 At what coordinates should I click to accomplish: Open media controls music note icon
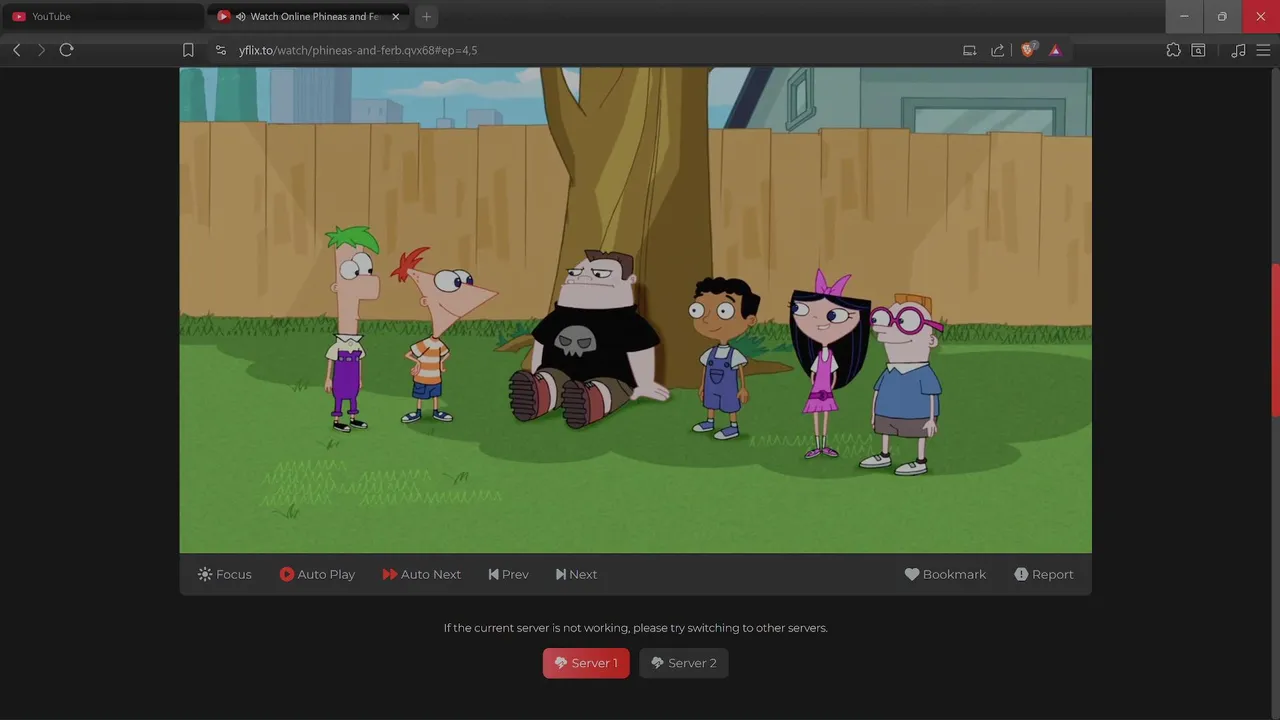click(x=1238, y=50)
